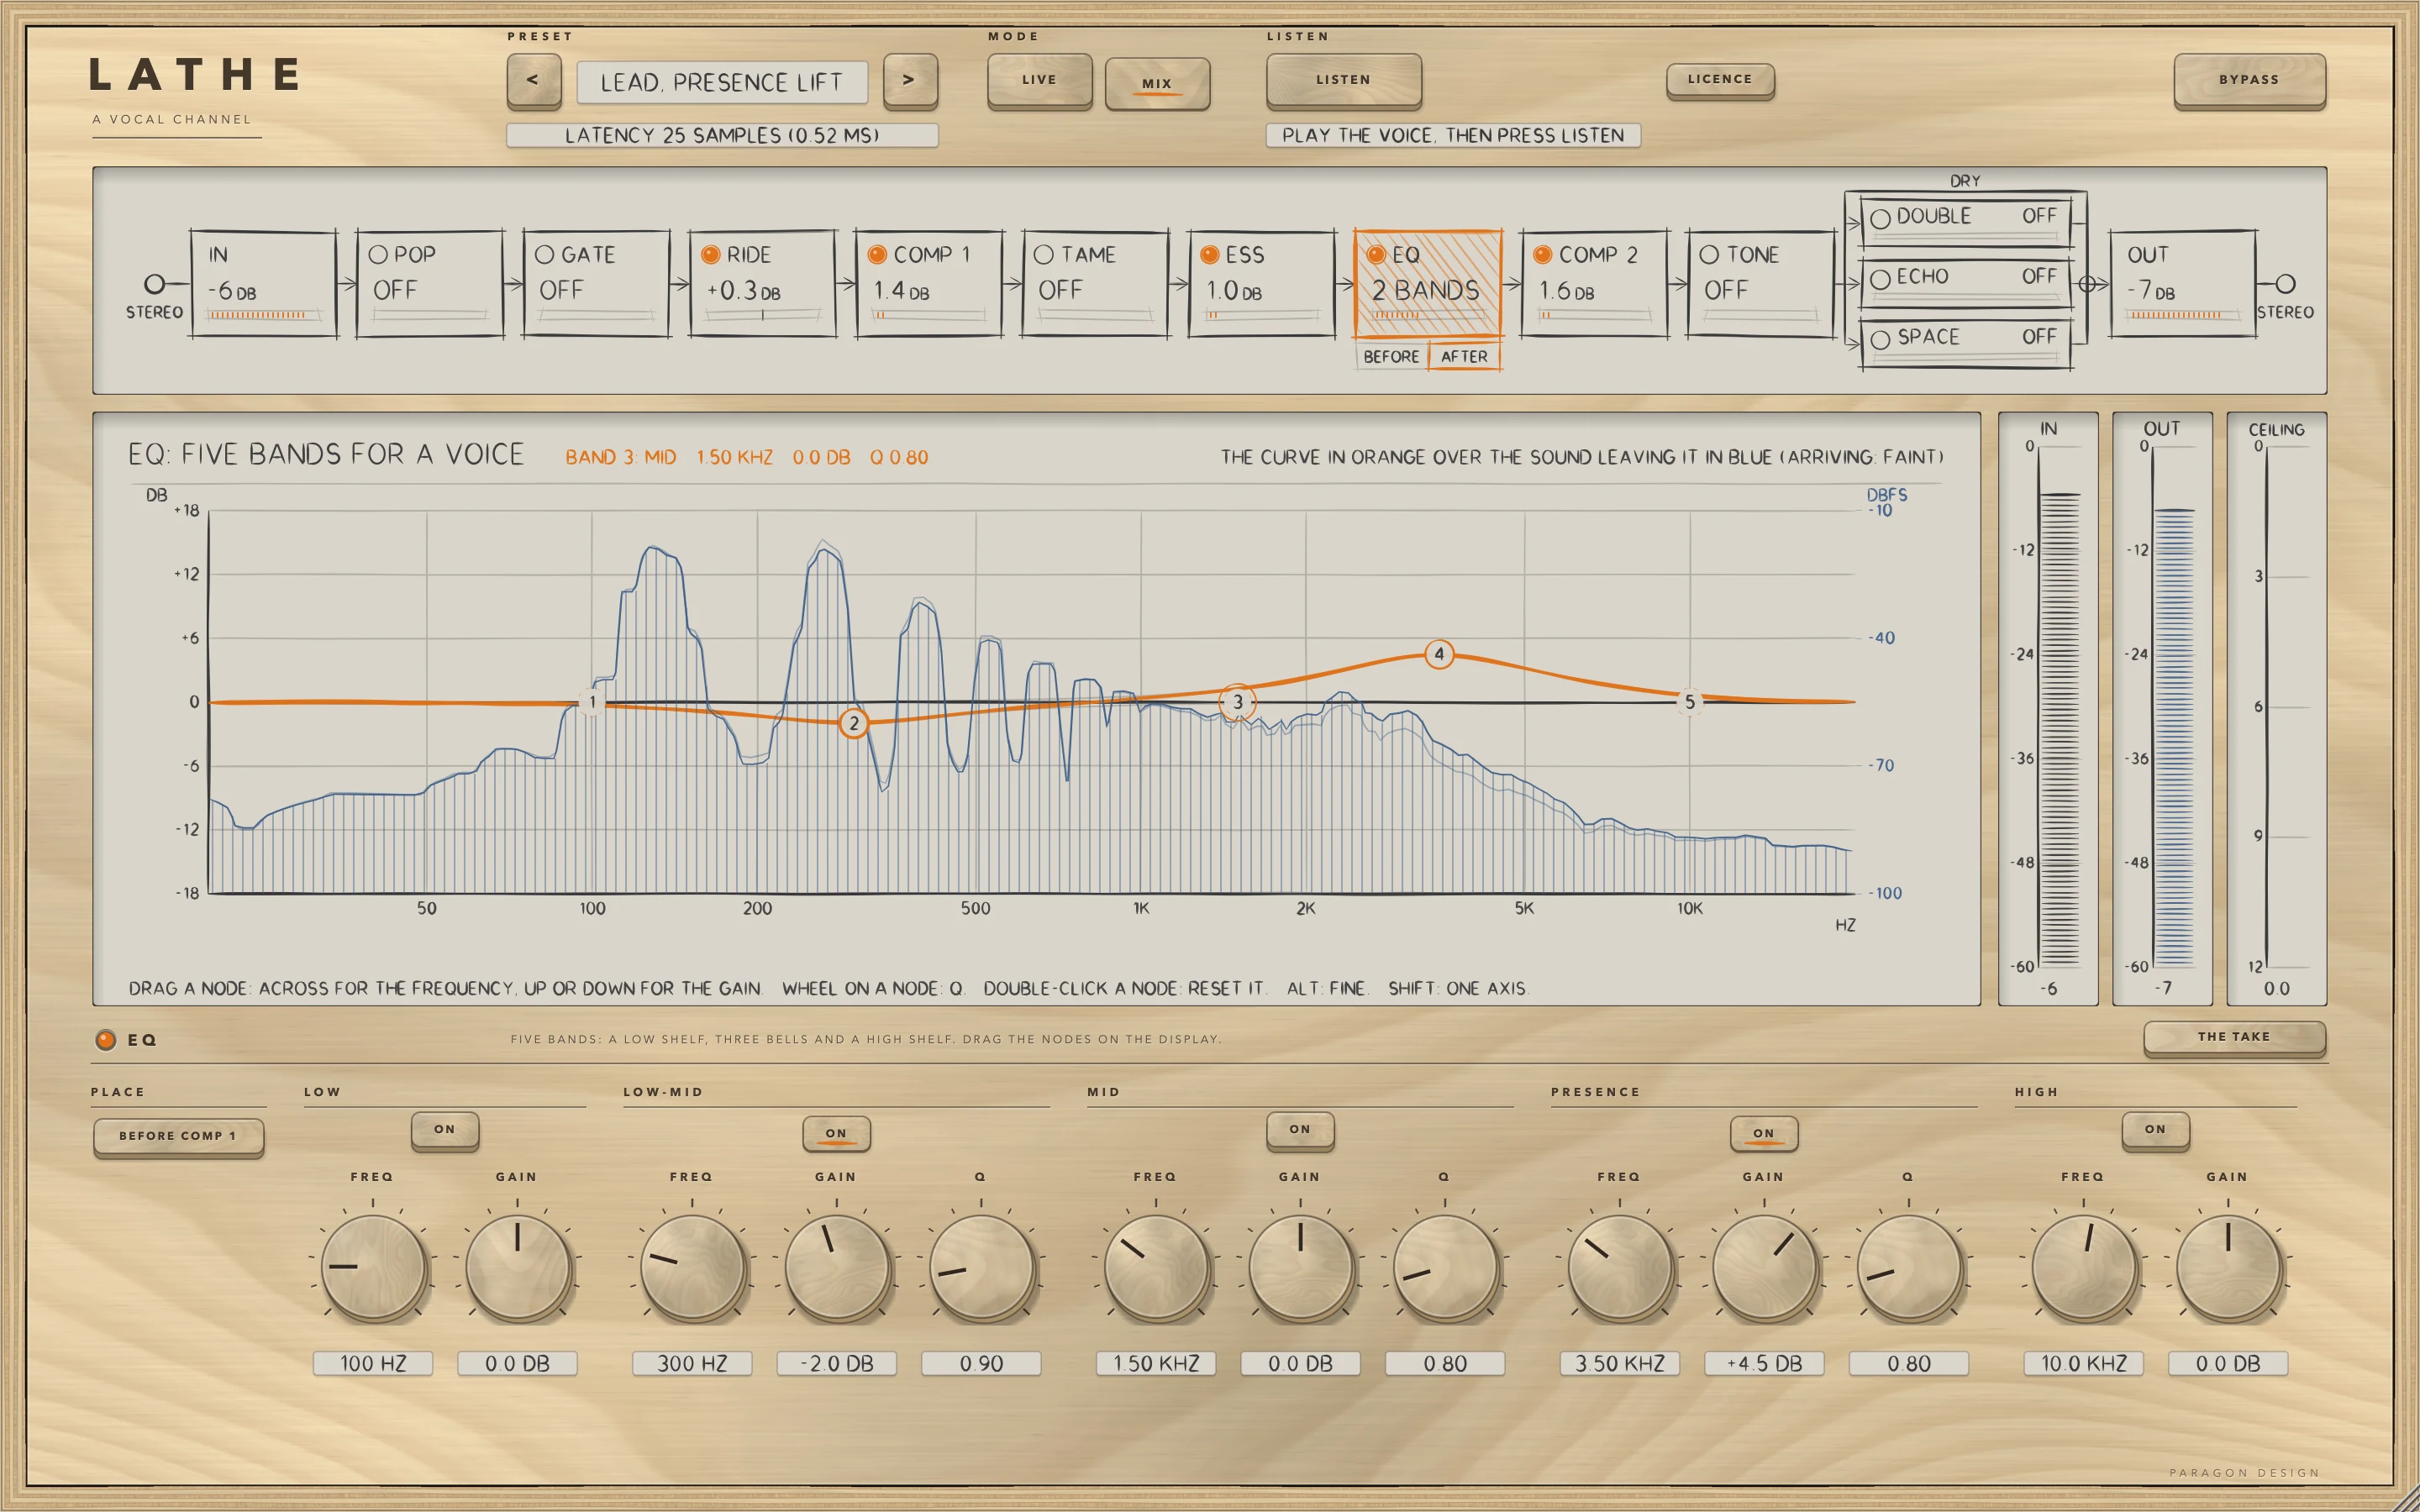Click the TONE module power circle
The width and height of the screenshot is (2420, 1512).
click(1709, 255)
